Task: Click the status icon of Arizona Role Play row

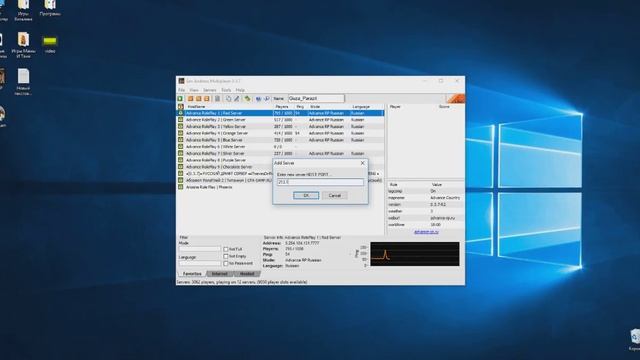Action: pyautogui.click(x=180, y=187)
